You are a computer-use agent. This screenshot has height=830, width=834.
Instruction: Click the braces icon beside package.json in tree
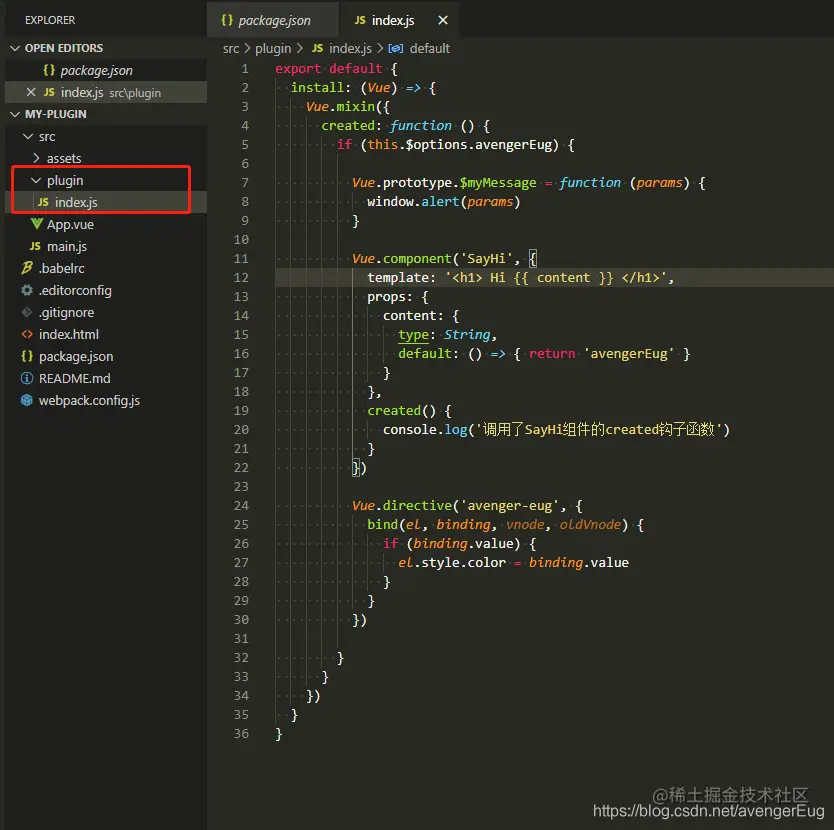coord(27,356)
